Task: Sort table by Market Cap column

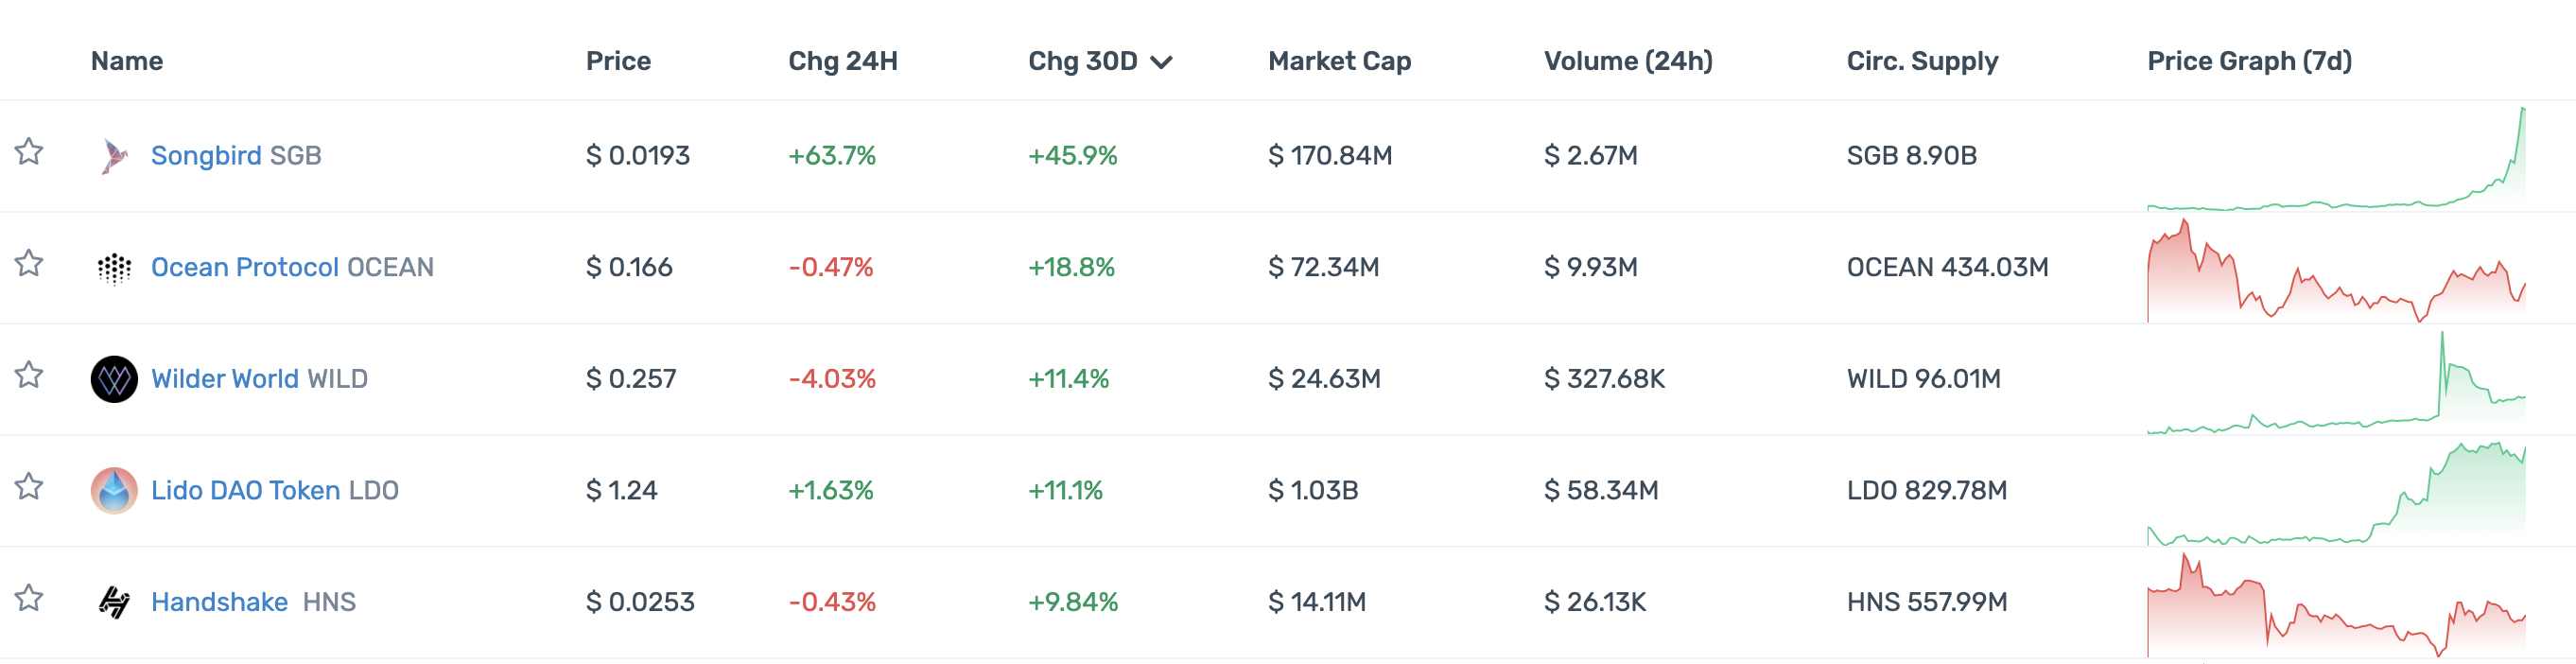Action: tap(1339, 61)
